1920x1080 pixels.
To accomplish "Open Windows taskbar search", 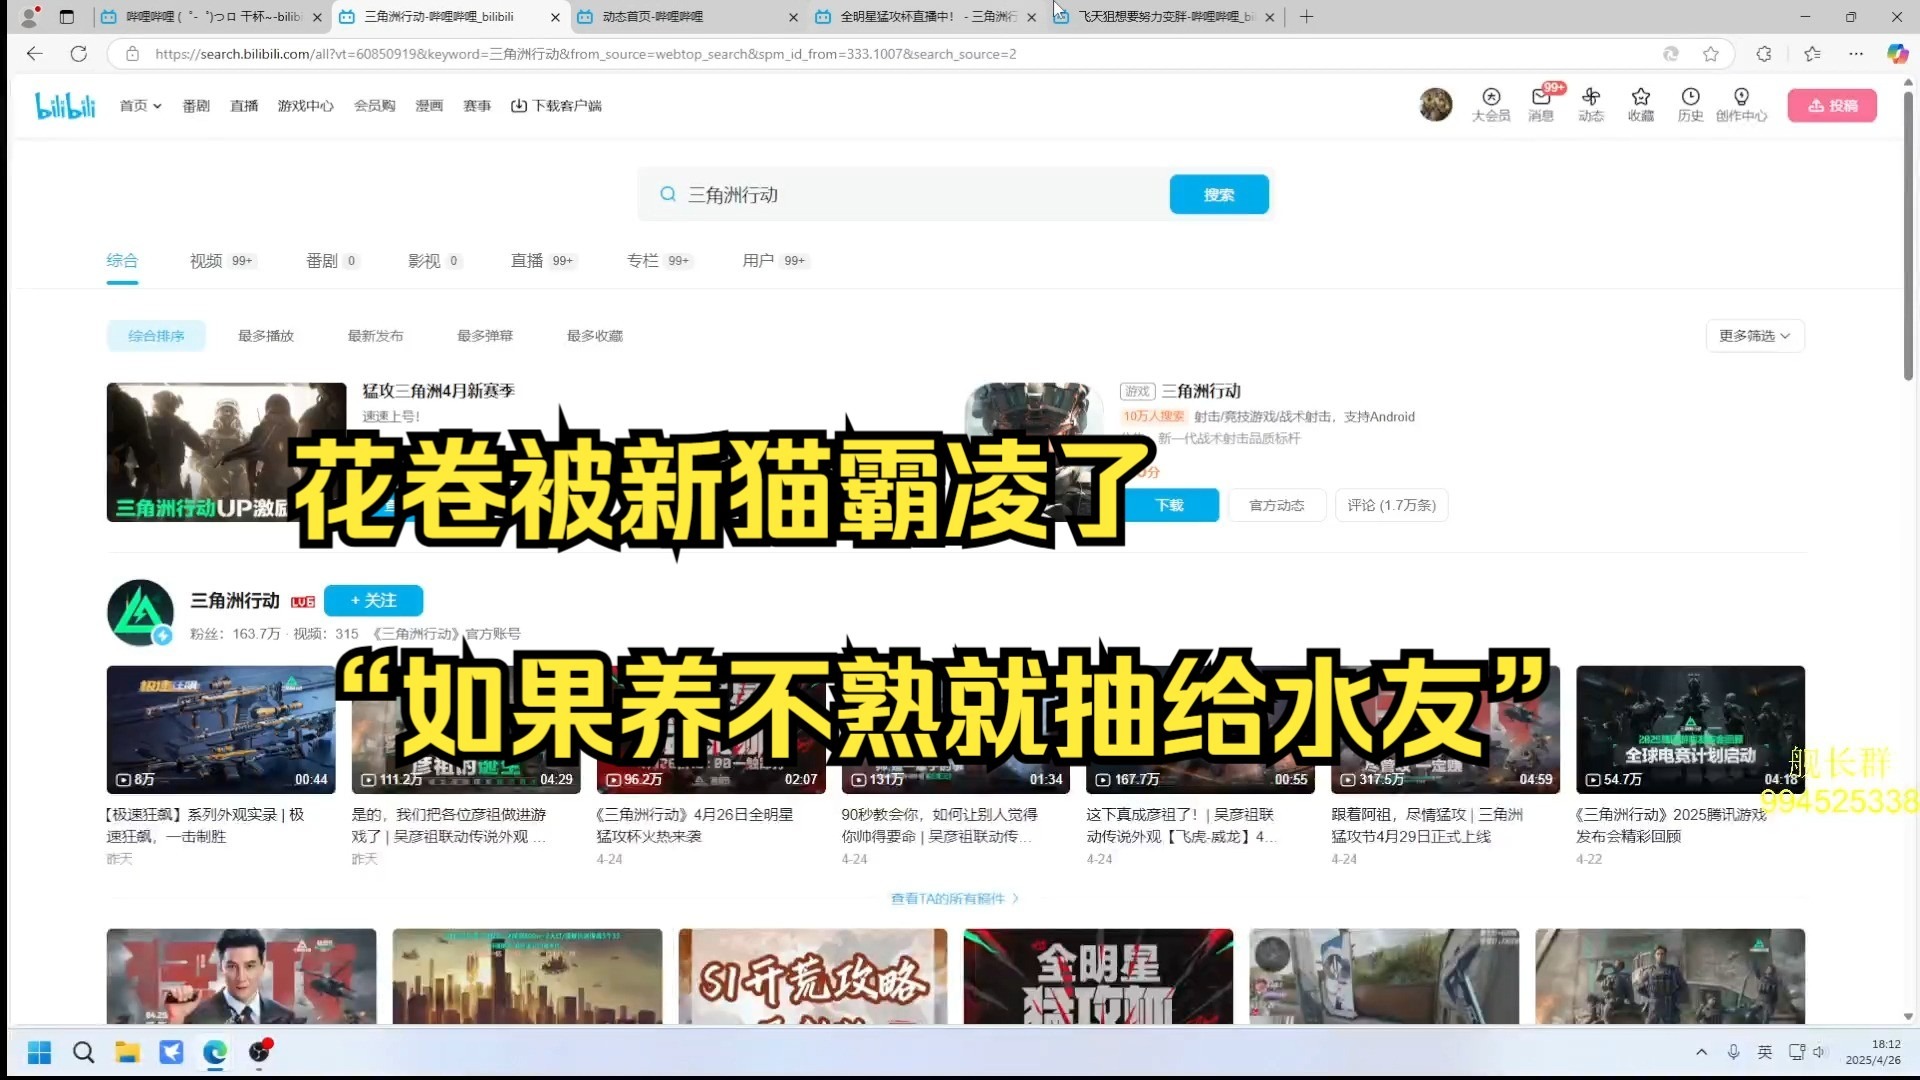I will coord(84,1052).
